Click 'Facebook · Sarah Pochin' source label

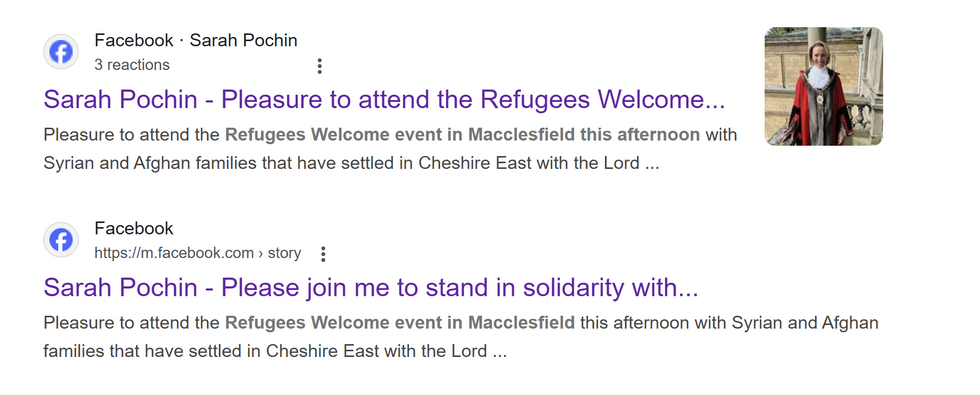pyautogui.click(x=196, y=41)
